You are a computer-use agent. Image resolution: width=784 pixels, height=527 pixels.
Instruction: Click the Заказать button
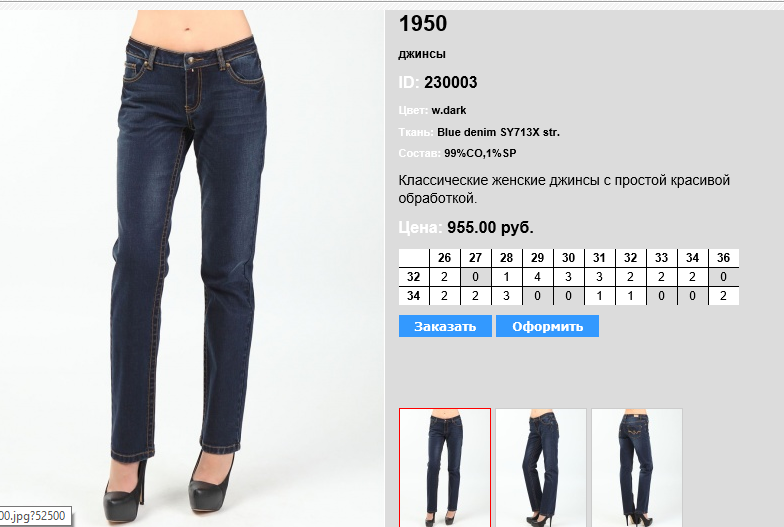click(x=445, y=326)
